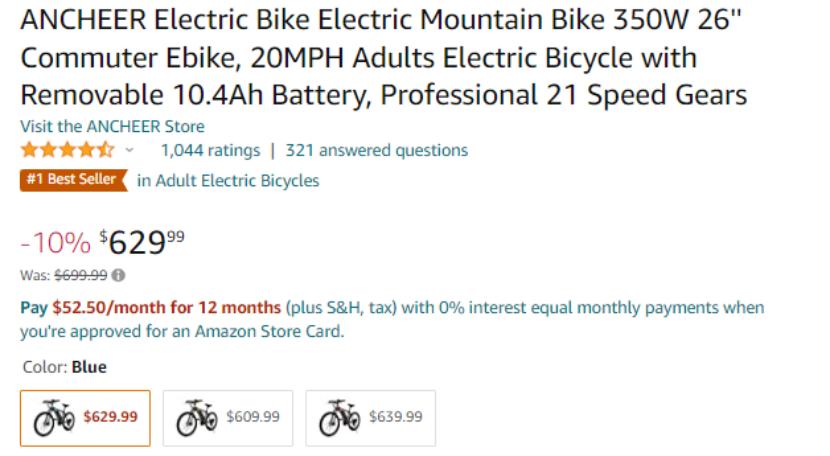Click bike thumbnail in the $609.99 option
This screenshot has width=830, height=456.
pyautogui.click(x=197, y=417)
